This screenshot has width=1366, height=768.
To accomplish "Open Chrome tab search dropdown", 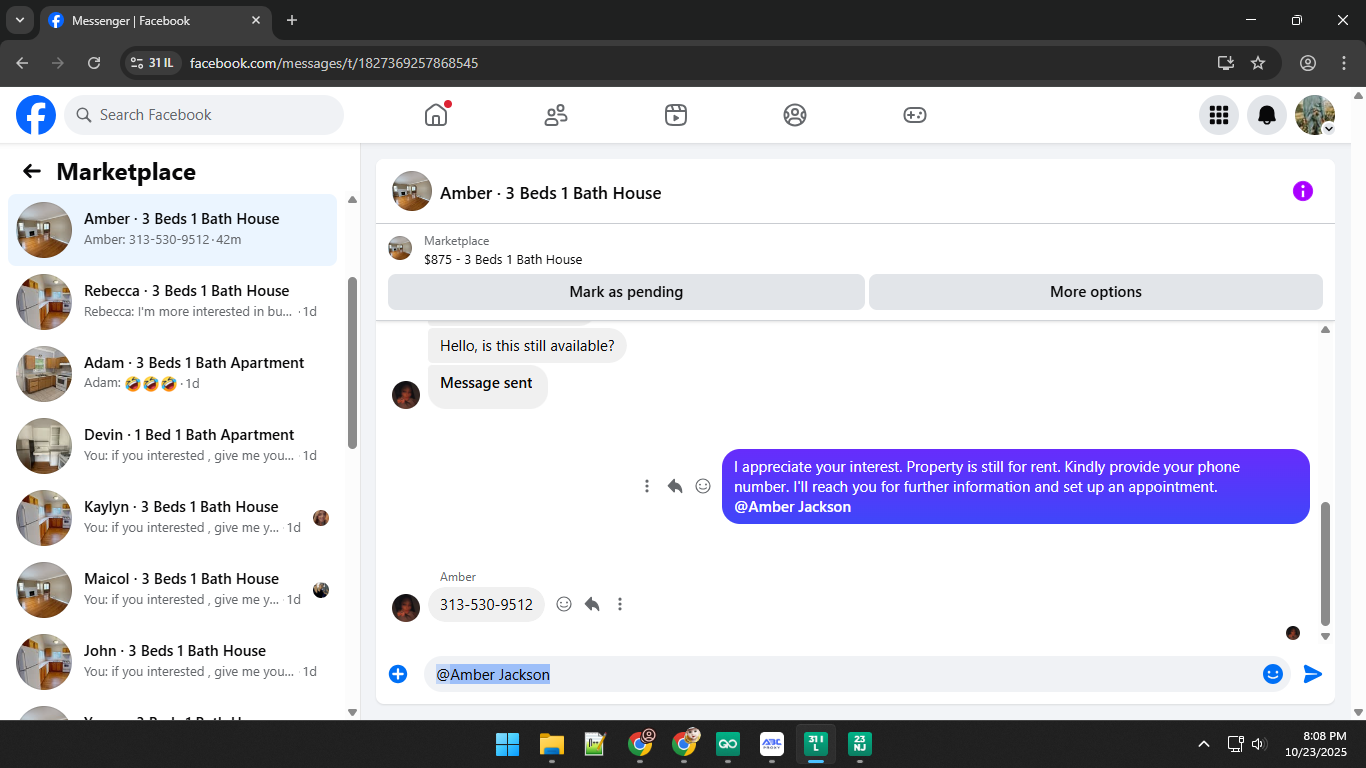I will point(19,20).
